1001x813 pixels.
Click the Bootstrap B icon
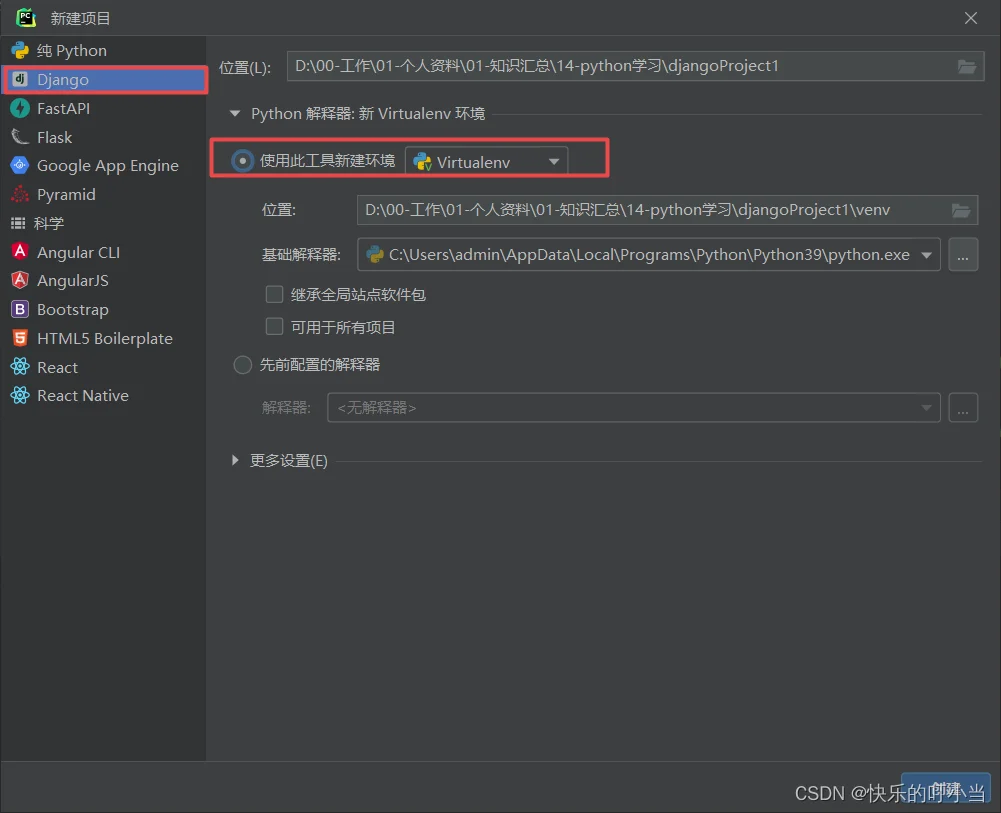point(20,309)
